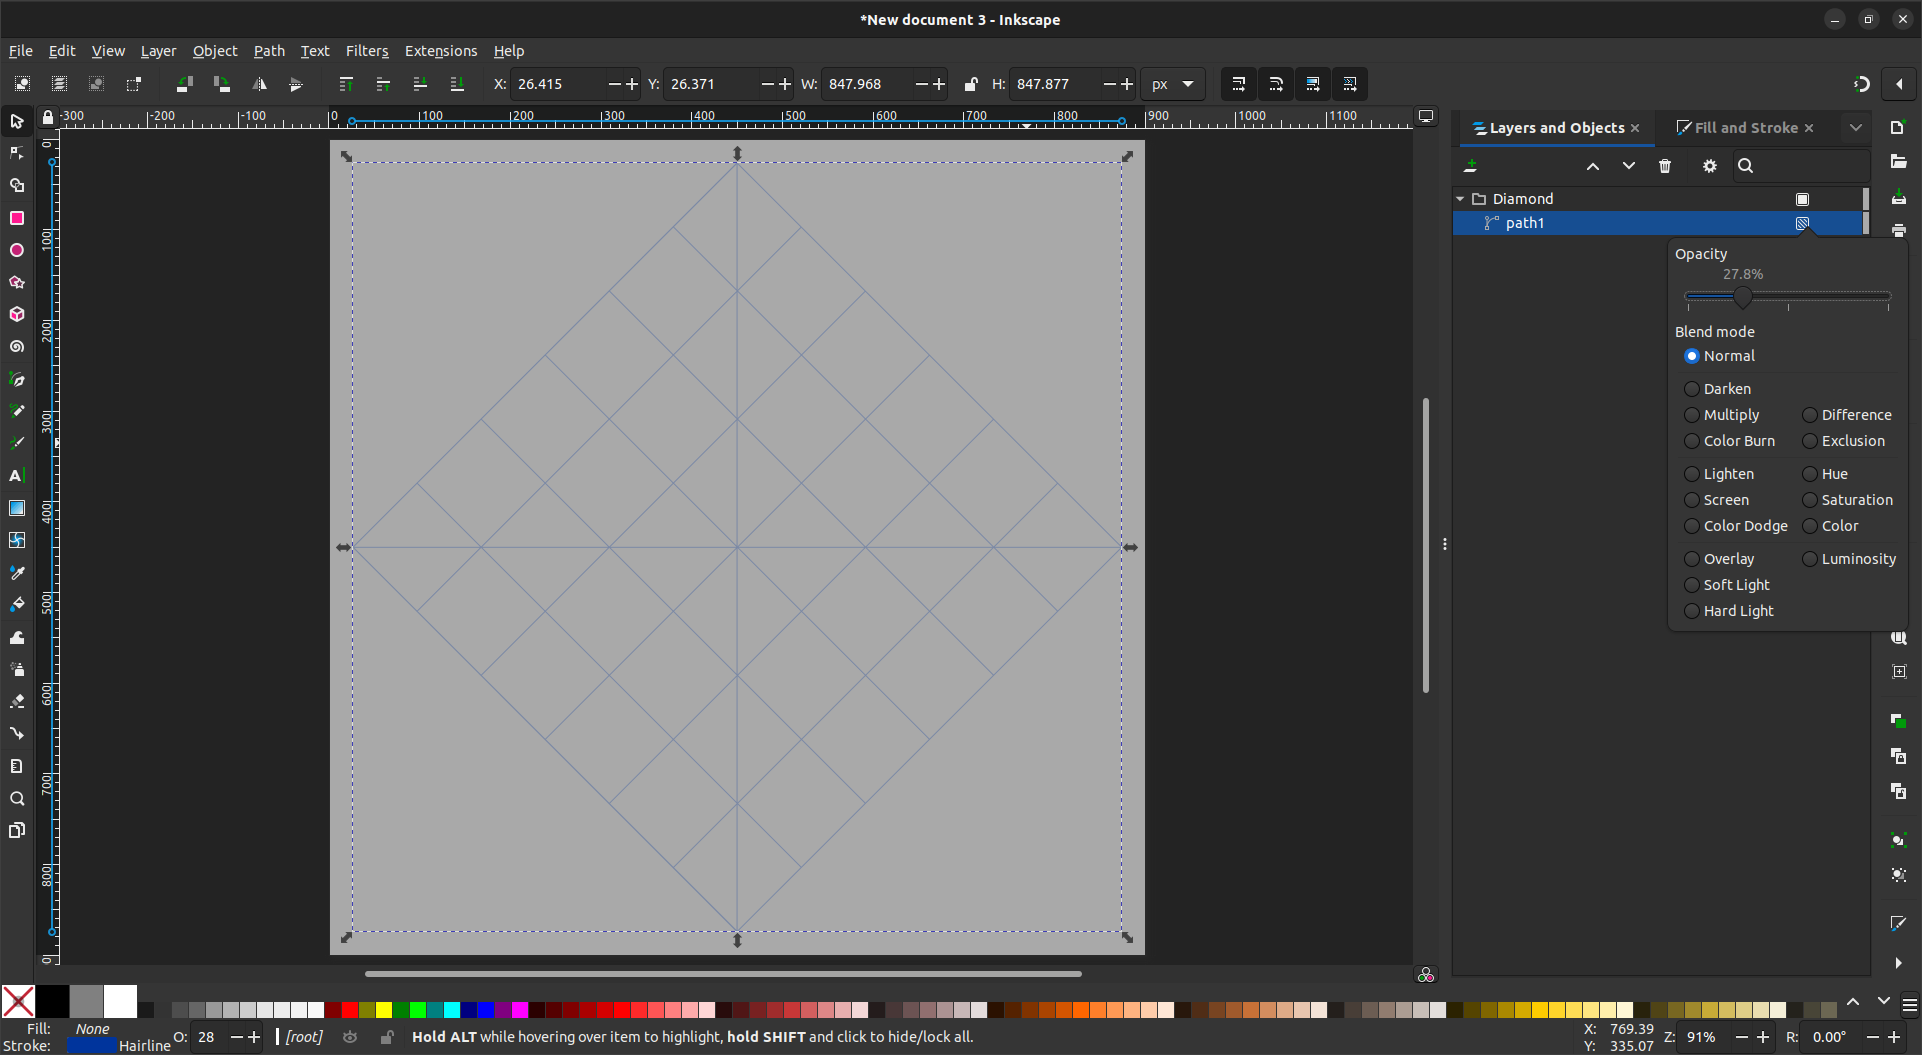Select the Calligraphy tool
1922x1055 pixels.
[17, 442]
